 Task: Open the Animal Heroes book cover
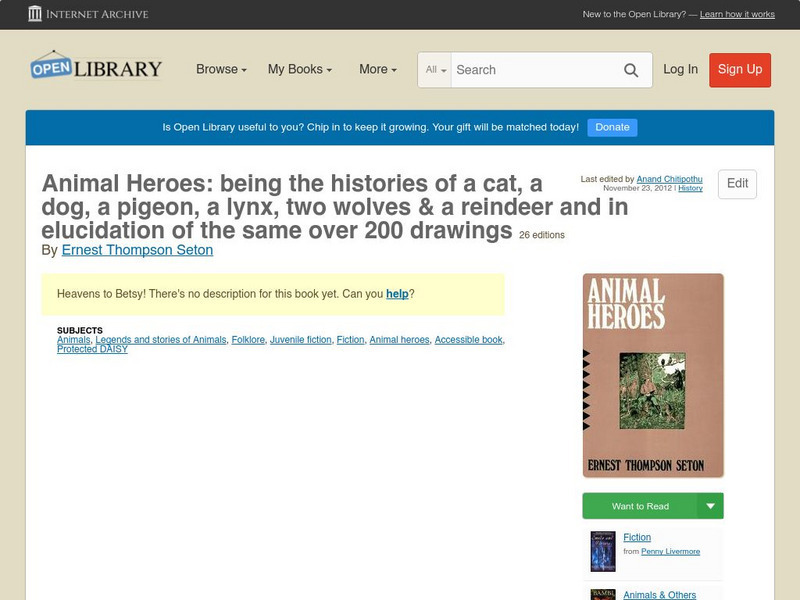coord(653,375)
